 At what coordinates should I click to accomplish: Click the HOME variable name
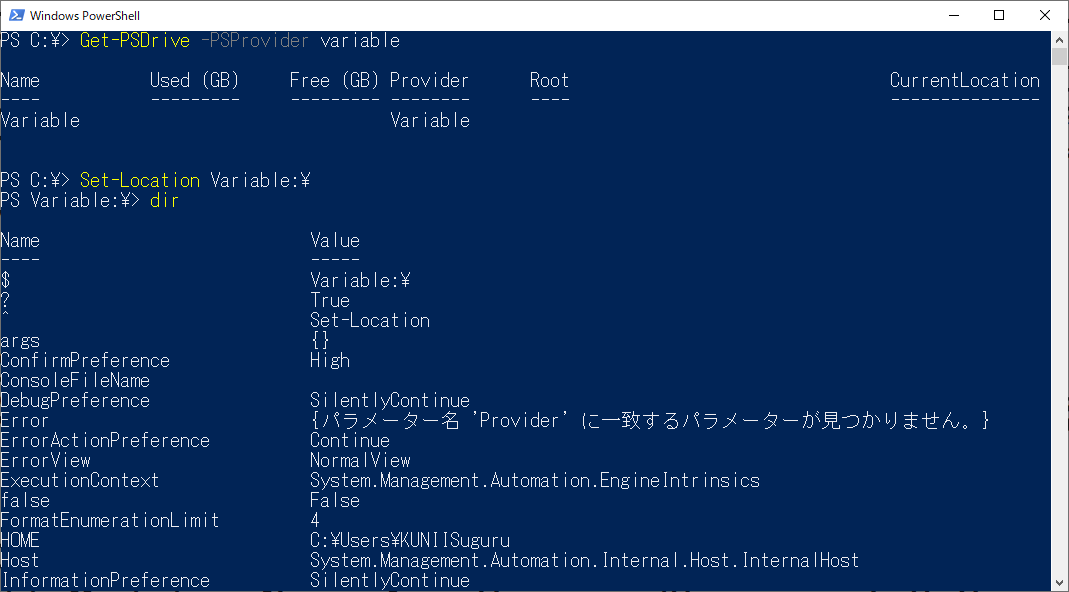[x=21, y=540]
